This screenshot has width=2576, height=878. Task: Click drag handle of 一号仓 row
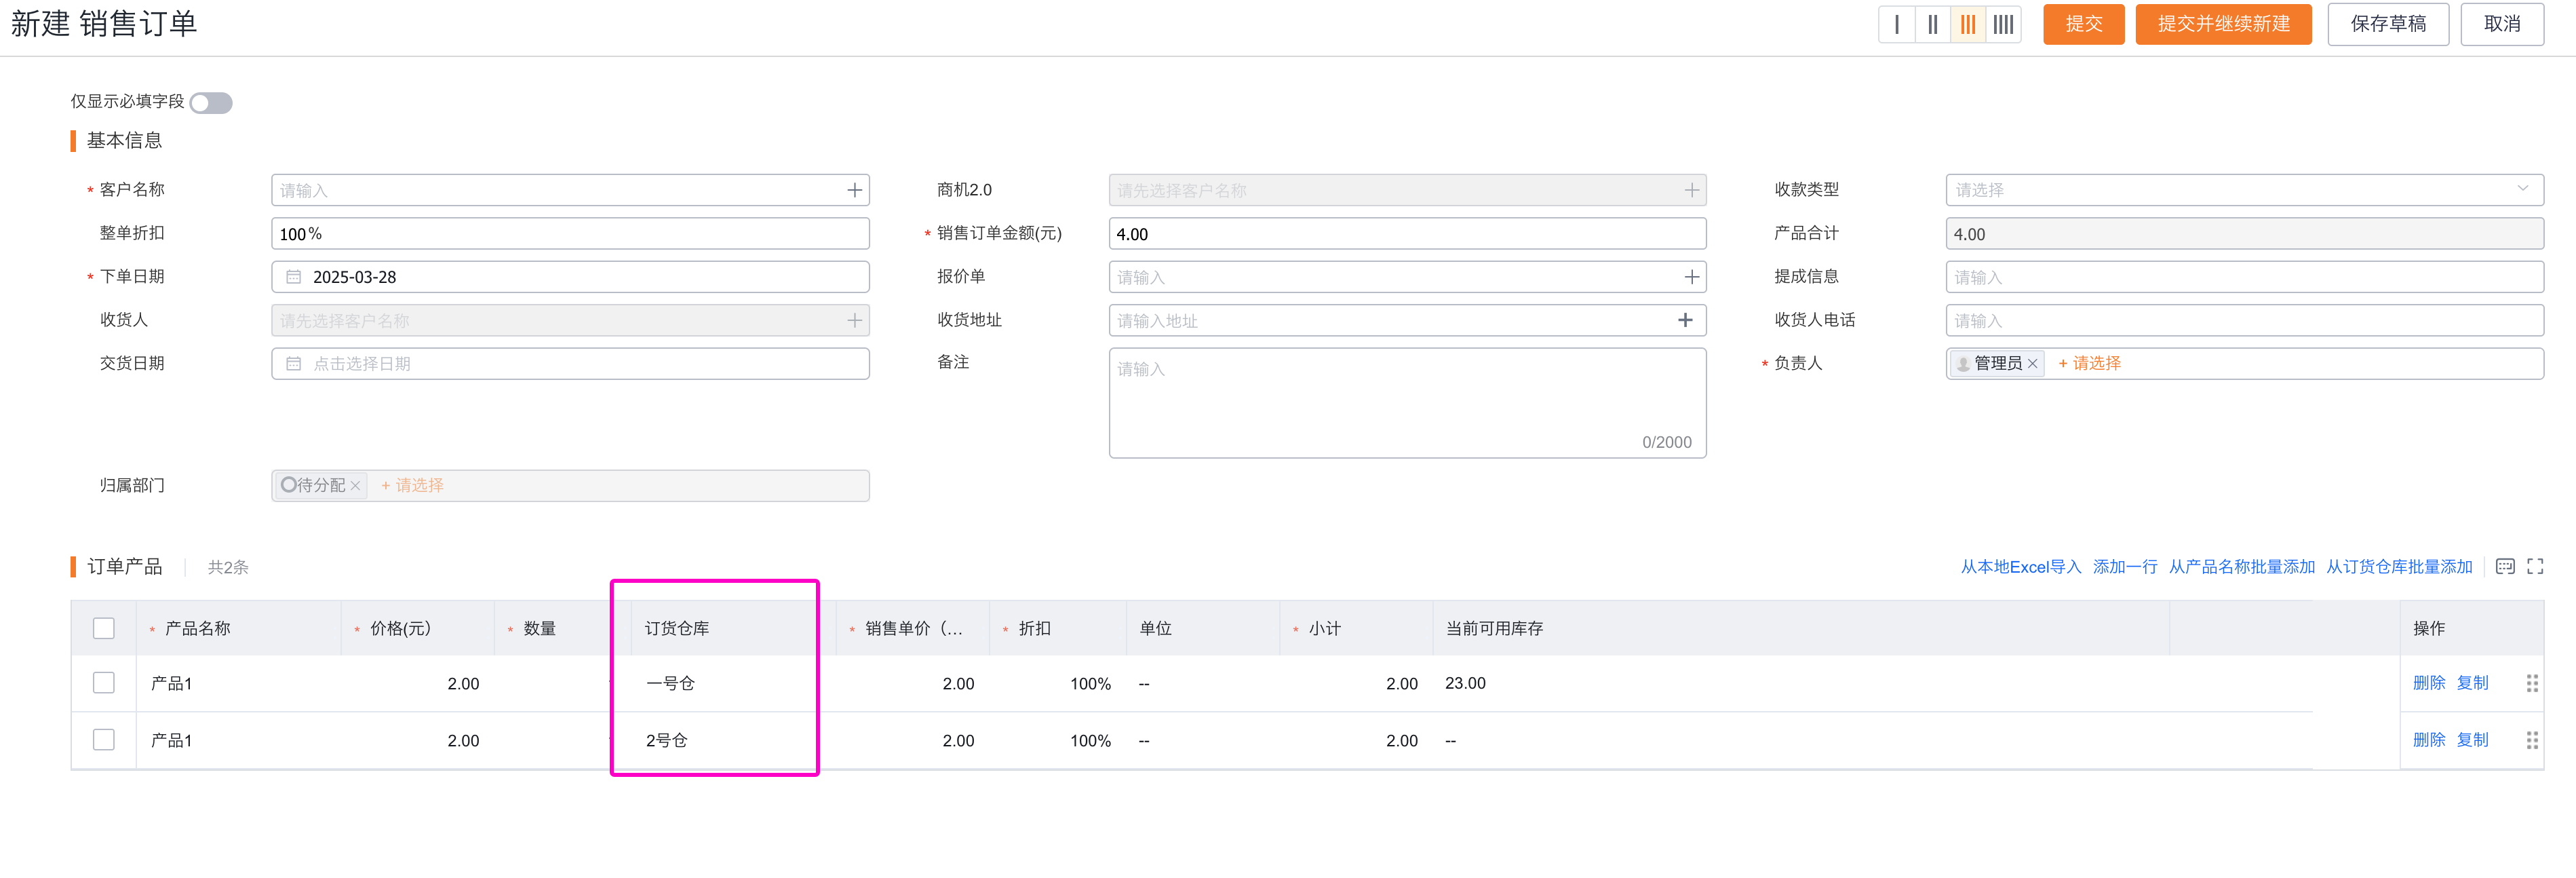coord(2532,684)
